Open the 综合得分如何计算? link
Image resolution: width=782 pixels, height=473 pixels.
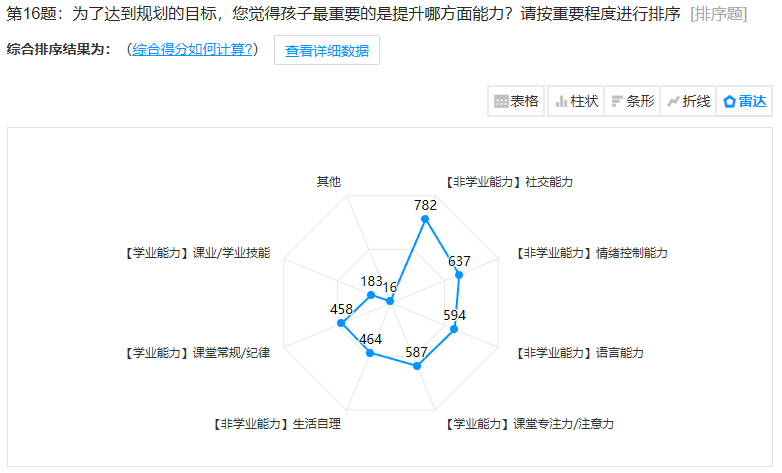[x=192, y=49]
